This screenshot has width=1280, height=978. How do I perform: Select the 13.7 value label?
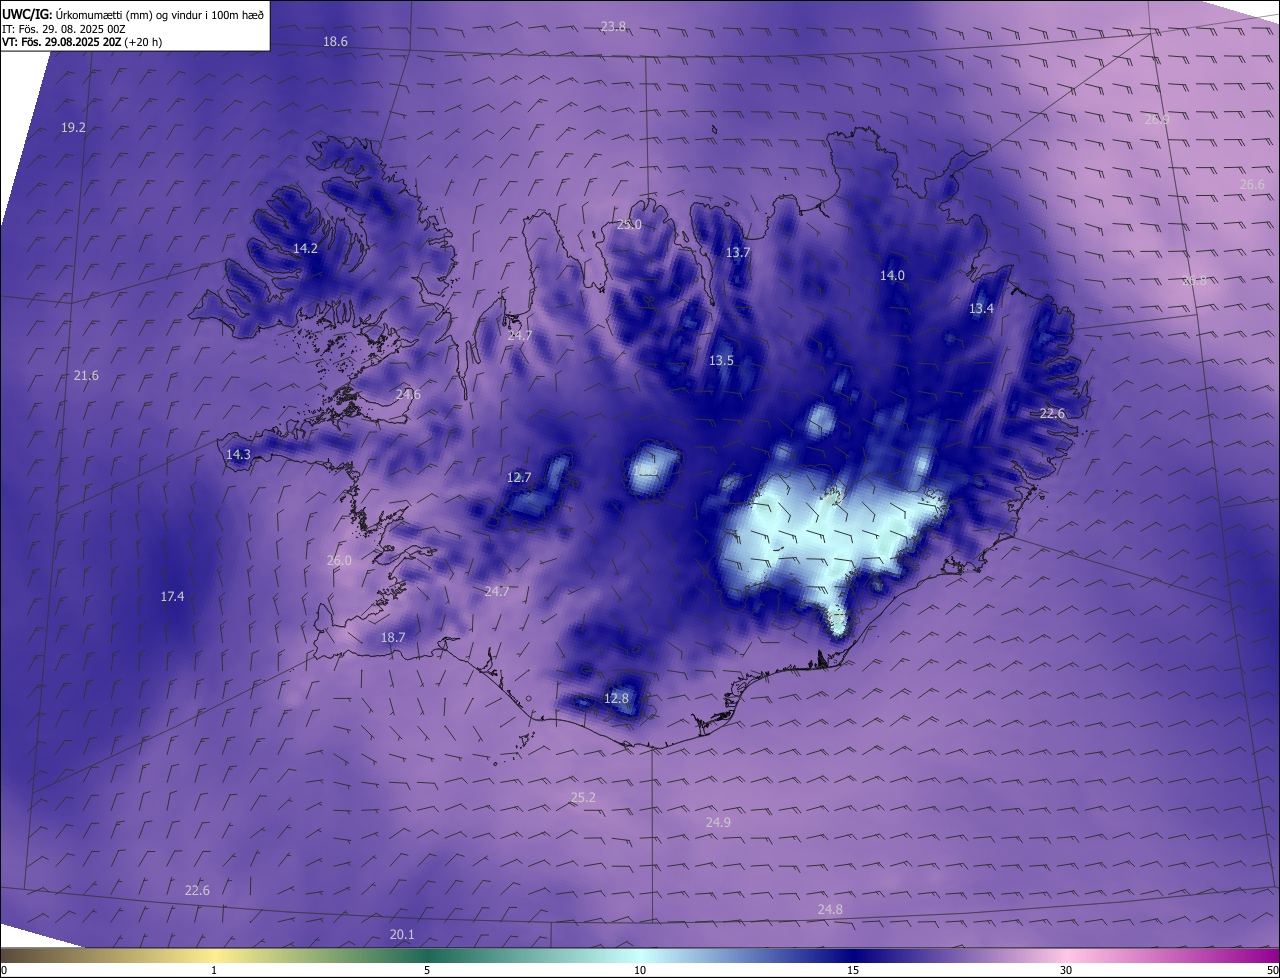pos(737,253)
